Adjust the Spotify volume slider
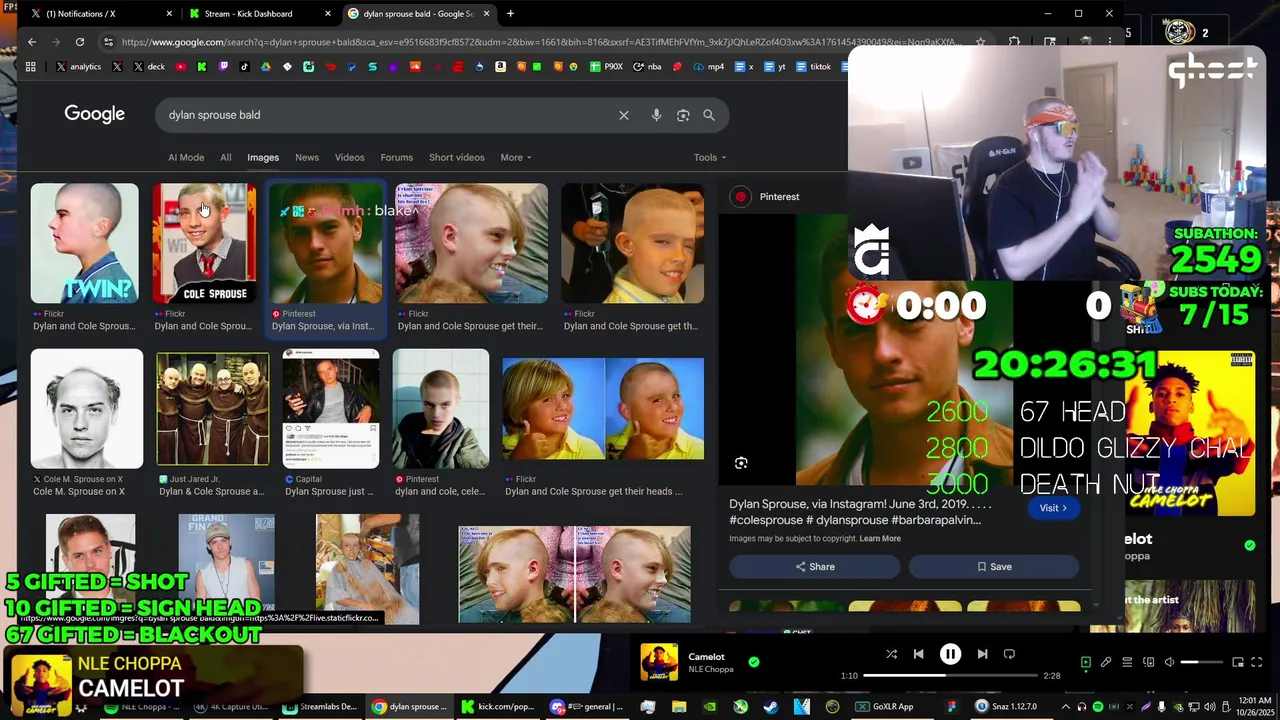This screenshot has width=1280, height=720. (1204, 662)
